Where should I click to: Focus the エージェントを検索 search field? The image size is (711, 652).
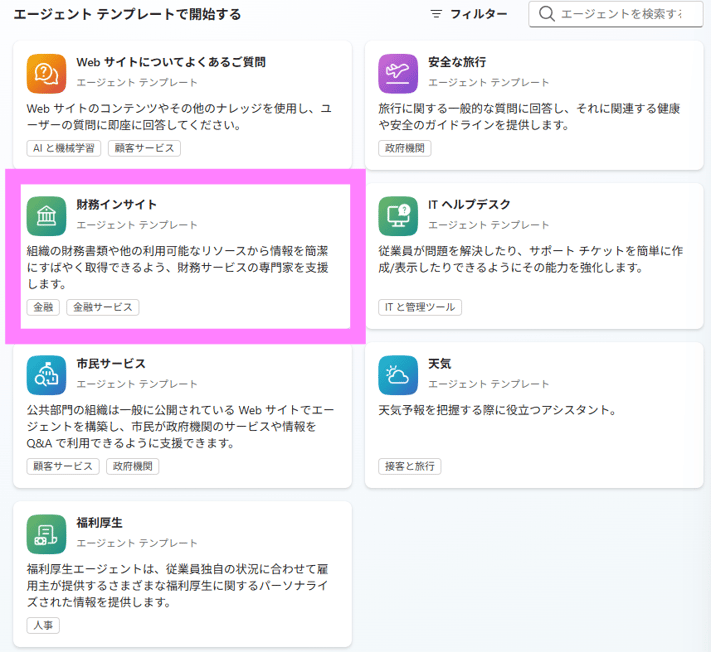616,14
